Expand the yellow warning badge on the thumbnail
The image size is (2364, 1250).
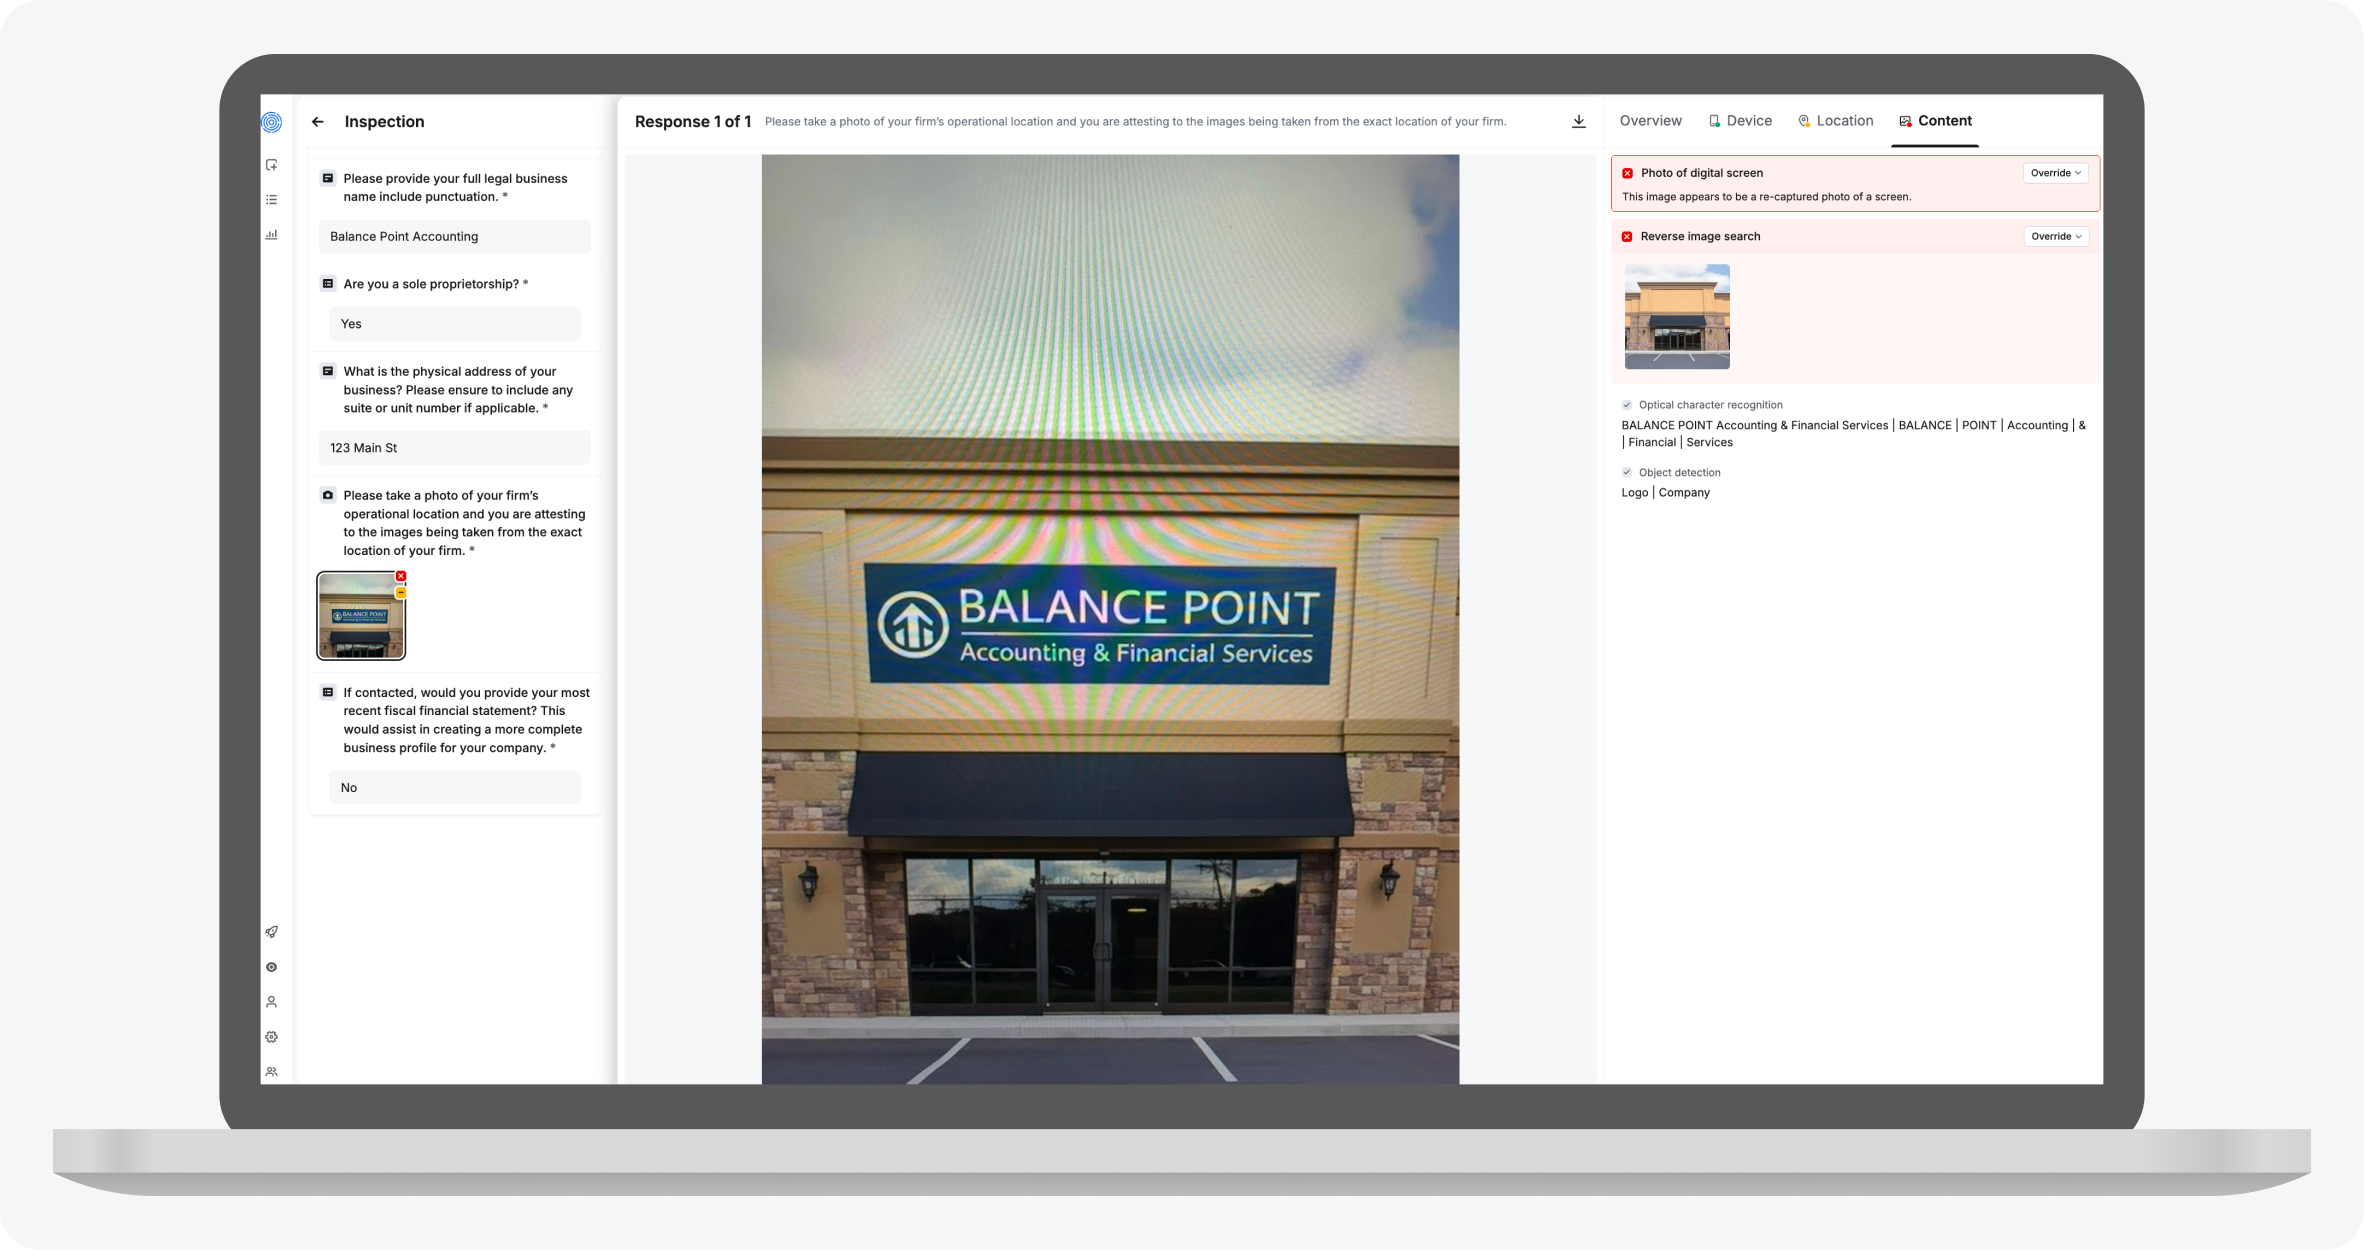click(401, 591)
